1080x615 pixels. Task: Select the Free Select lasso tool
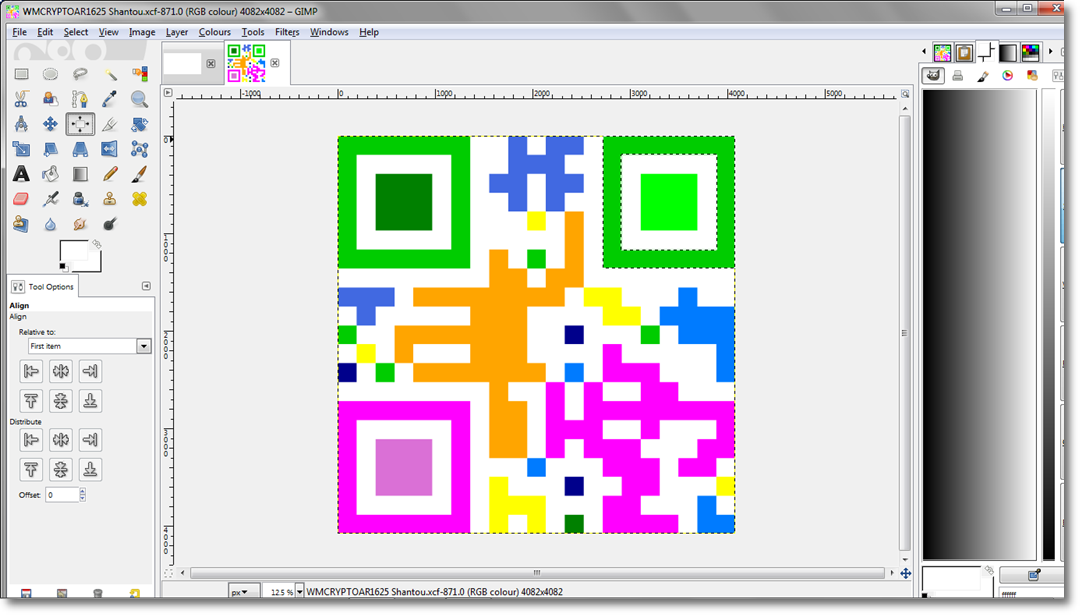tap(80, 74)
